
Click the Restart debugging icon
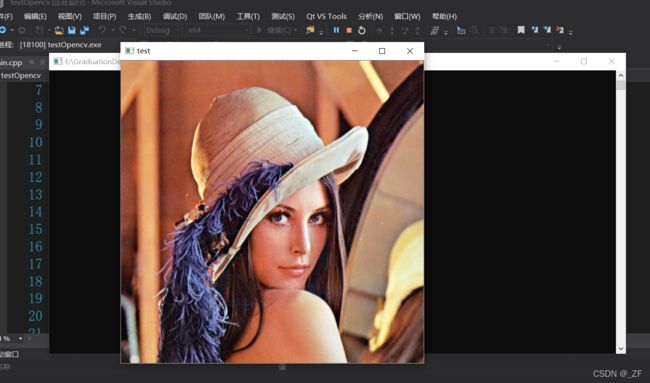pos(362,30)
